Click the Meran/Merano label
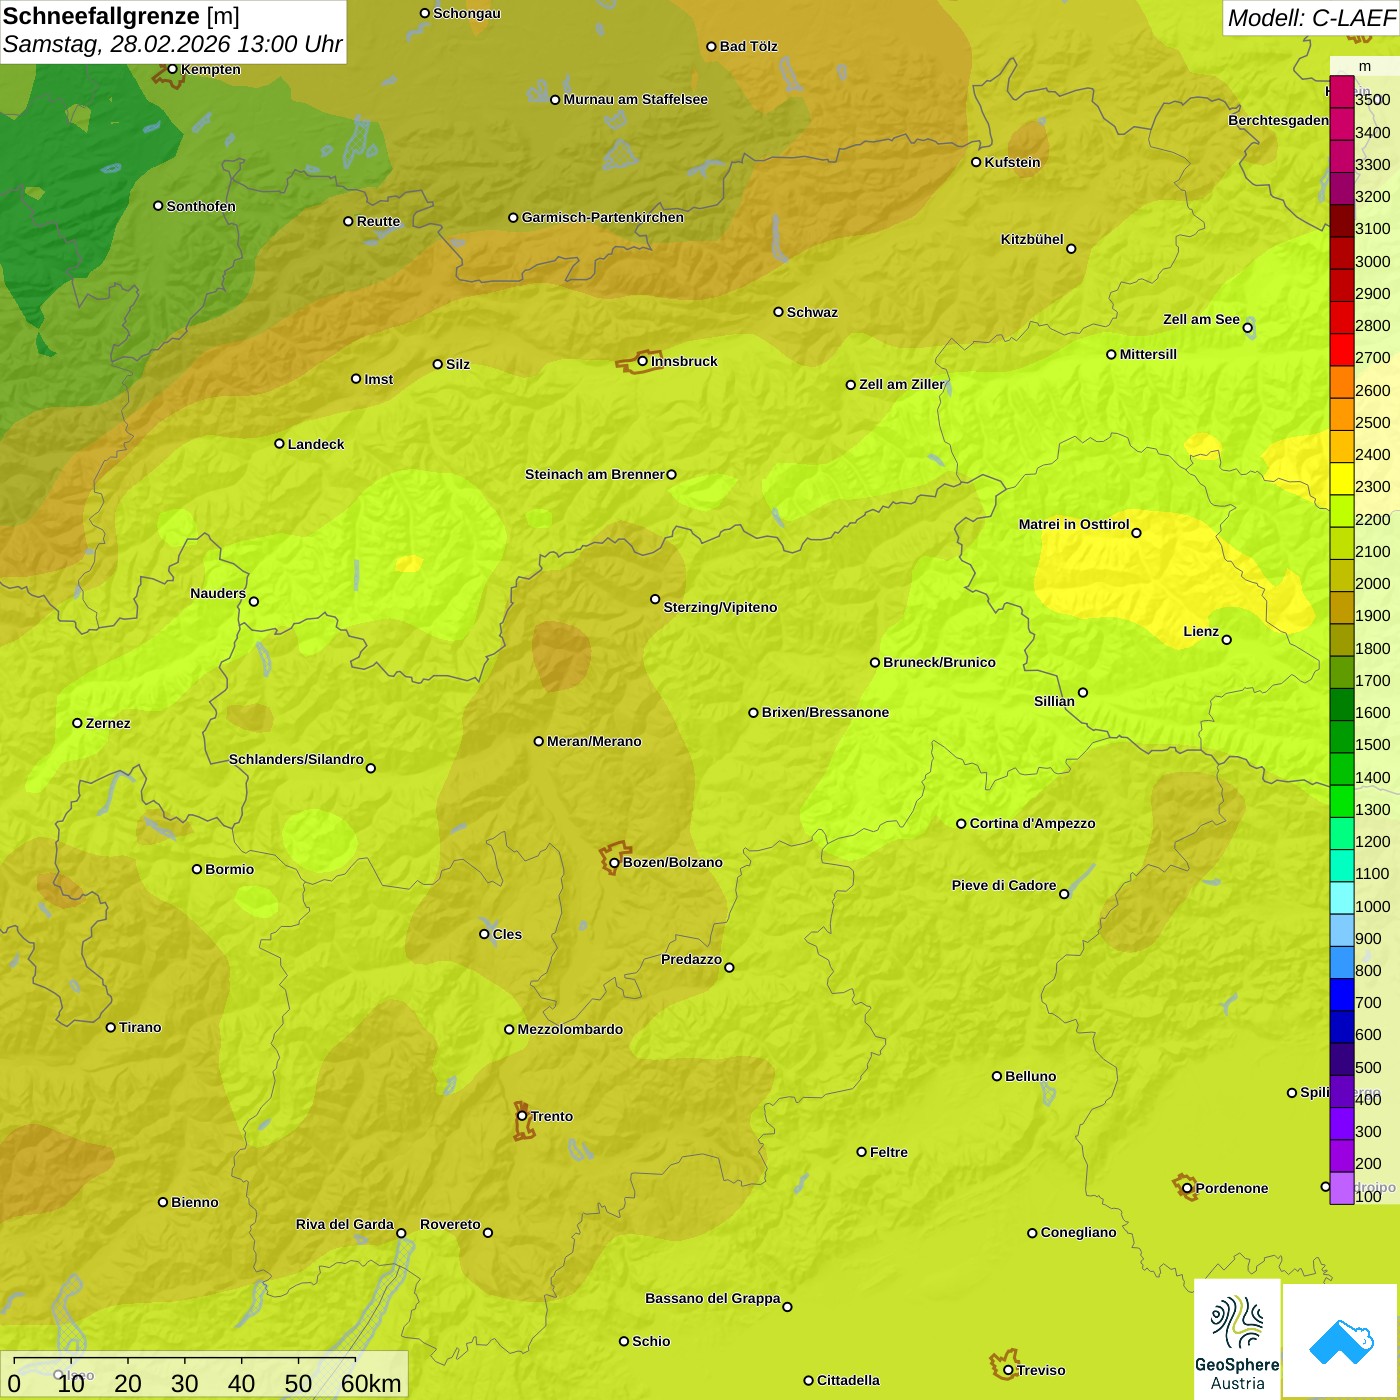 tap(594, 741)
